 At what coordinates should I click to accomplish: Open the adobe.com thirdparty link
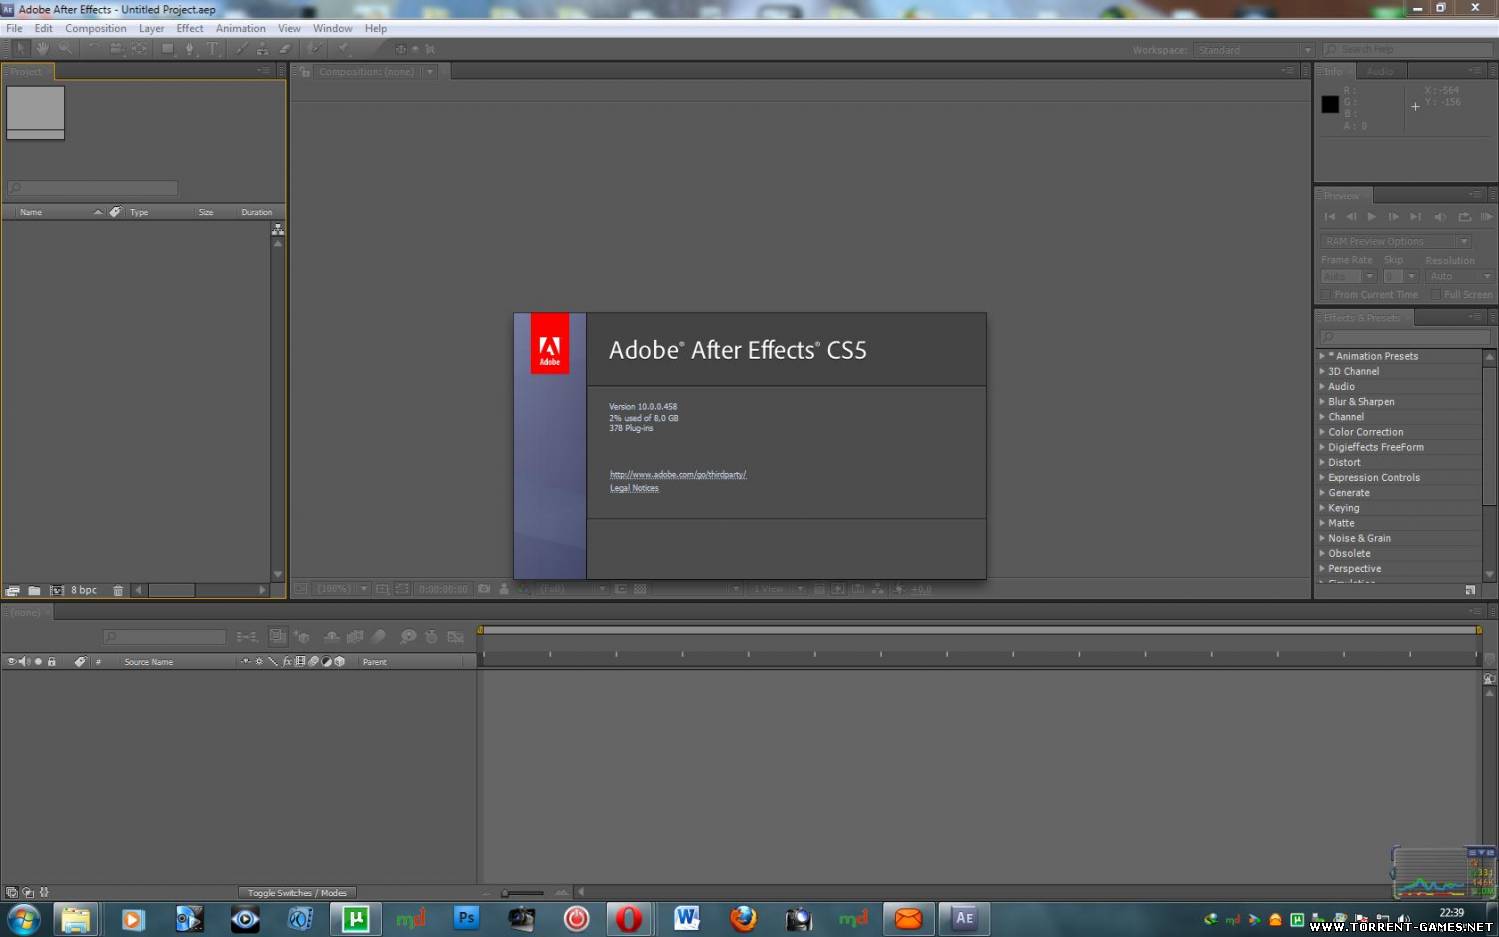(678, 474)
